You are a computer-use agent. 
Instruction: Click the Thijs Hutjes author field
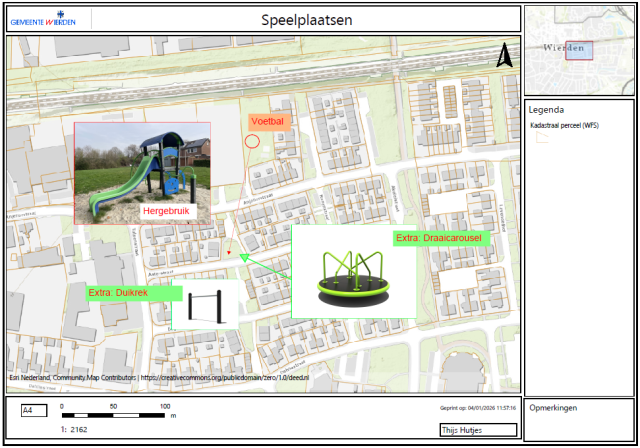(x=478, y=430)
